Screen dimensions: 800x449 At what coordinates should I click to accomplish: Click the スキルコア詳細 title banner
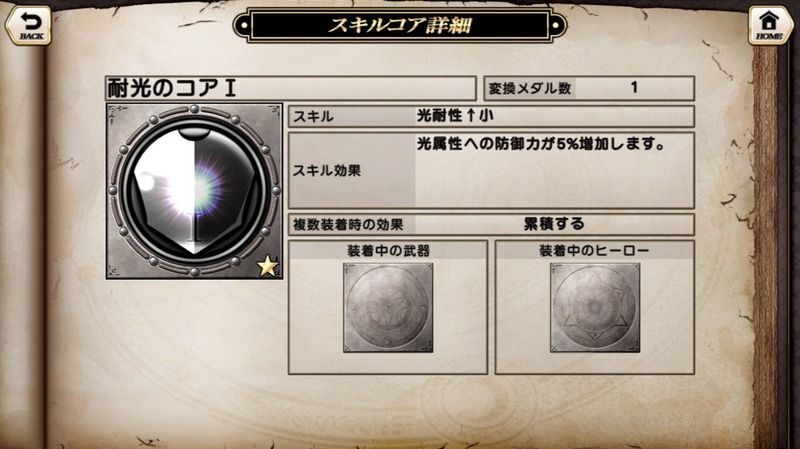pos(400,25)
